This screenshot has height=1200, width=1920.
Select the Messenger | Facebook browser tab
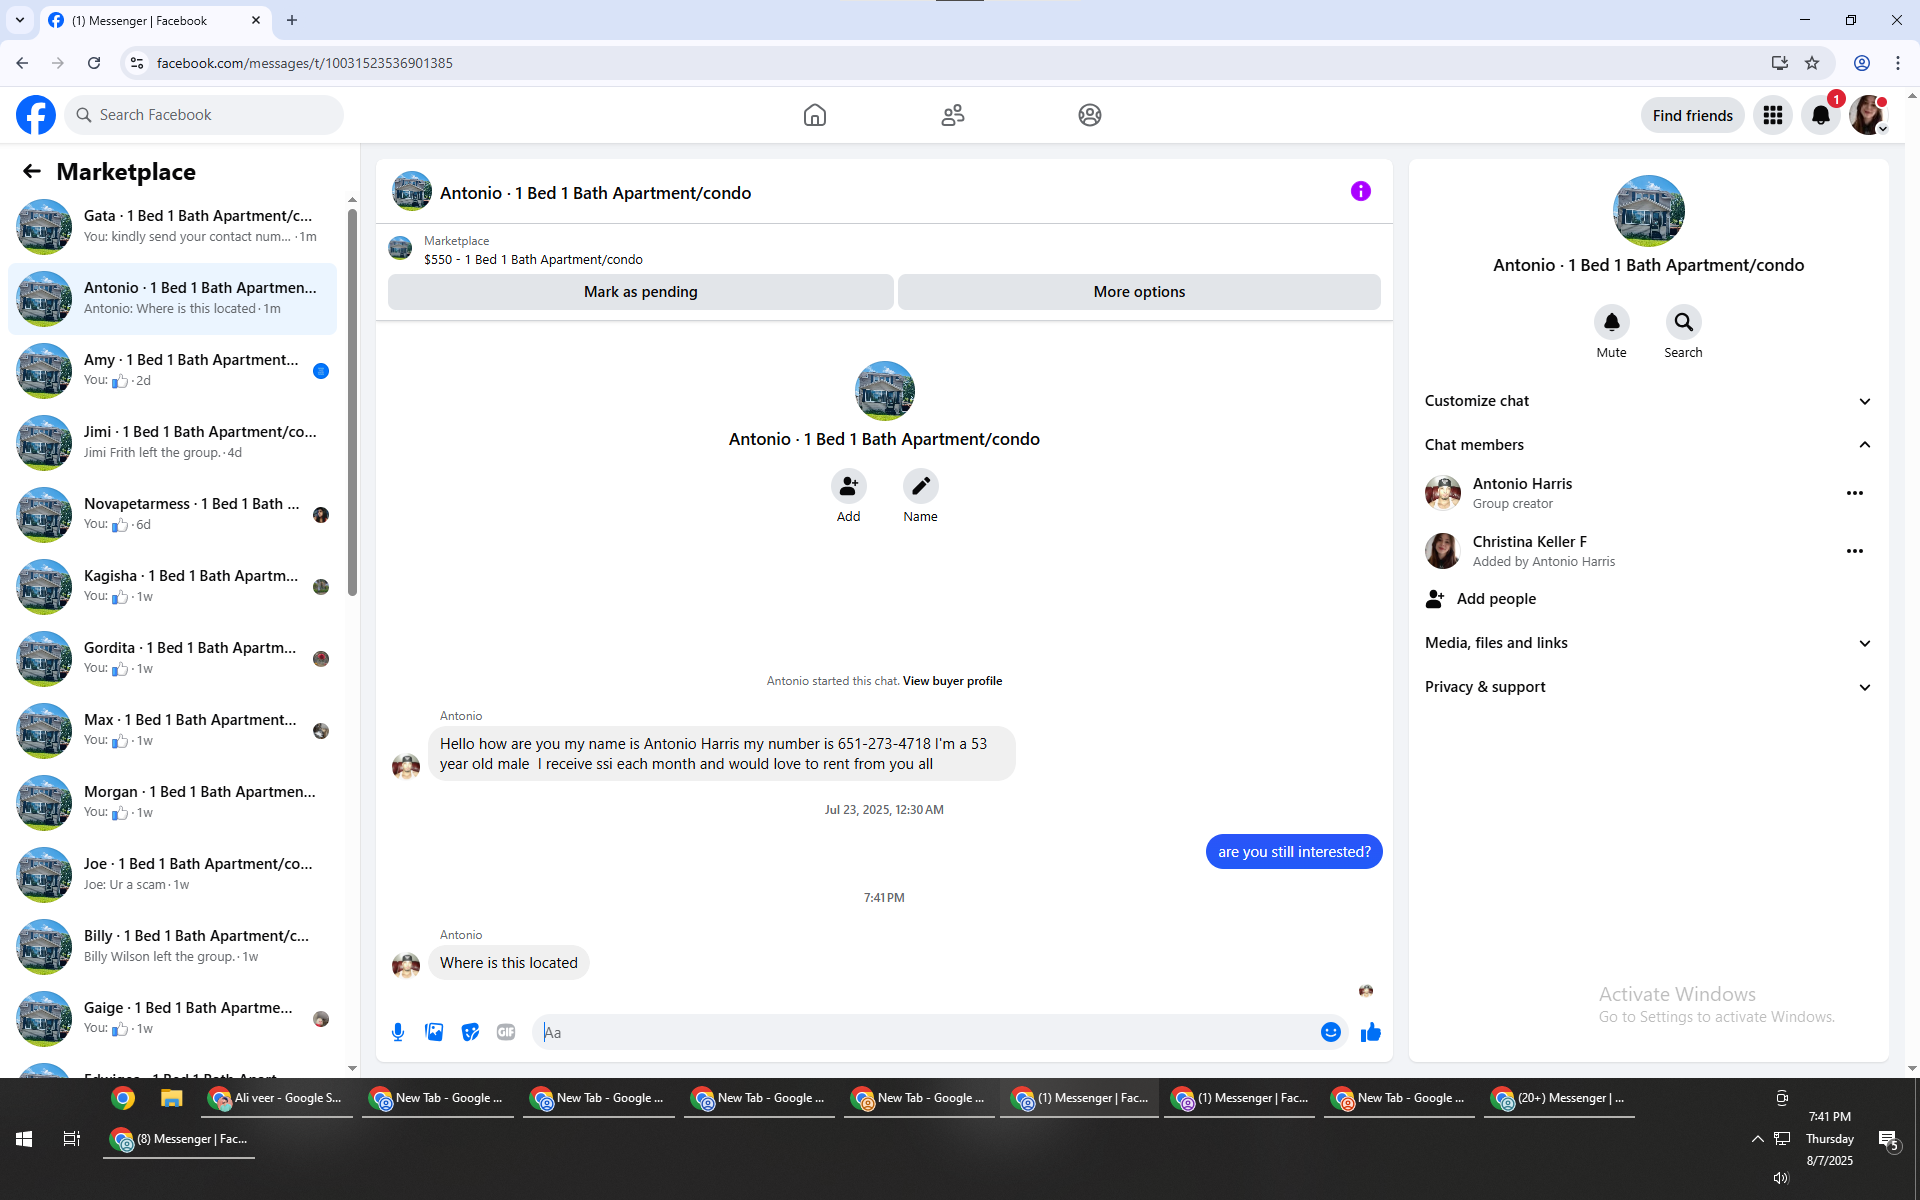point(155,20)
